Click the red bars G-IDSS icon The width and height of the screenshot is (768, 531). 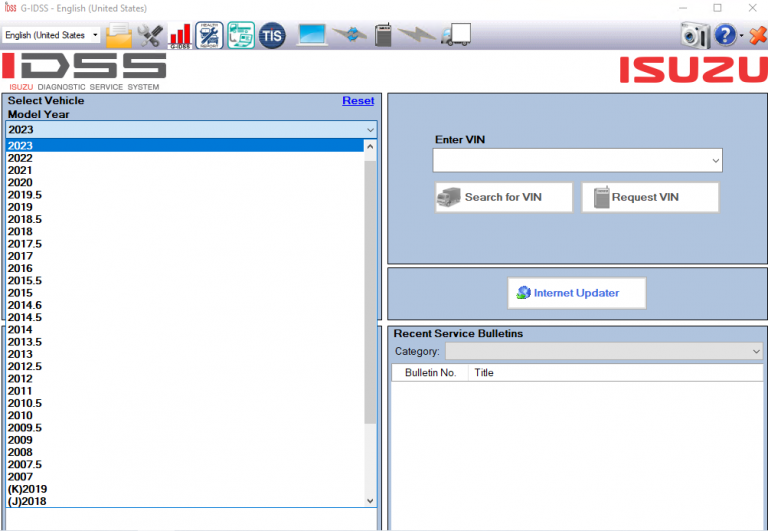[180, 35]
